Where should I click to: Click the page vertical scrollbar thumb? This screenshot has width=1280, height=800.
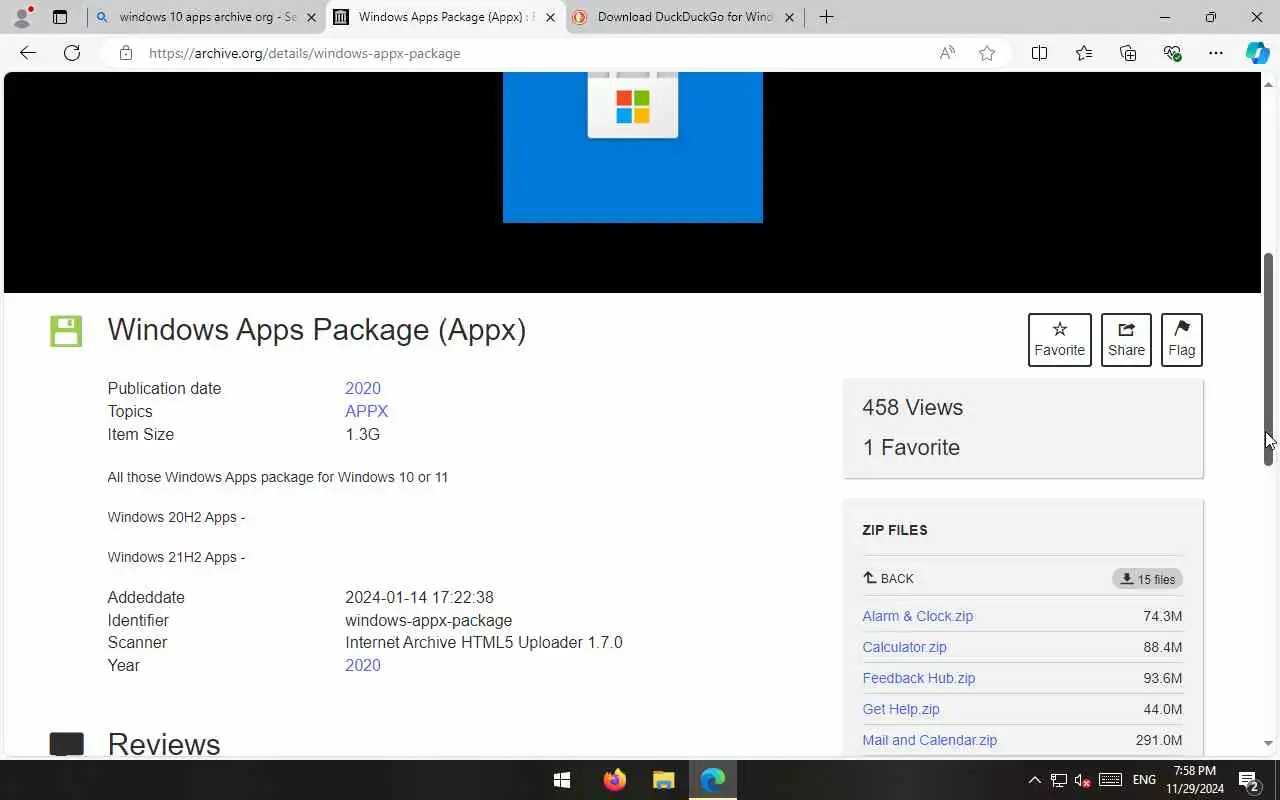click(1268, 359)
